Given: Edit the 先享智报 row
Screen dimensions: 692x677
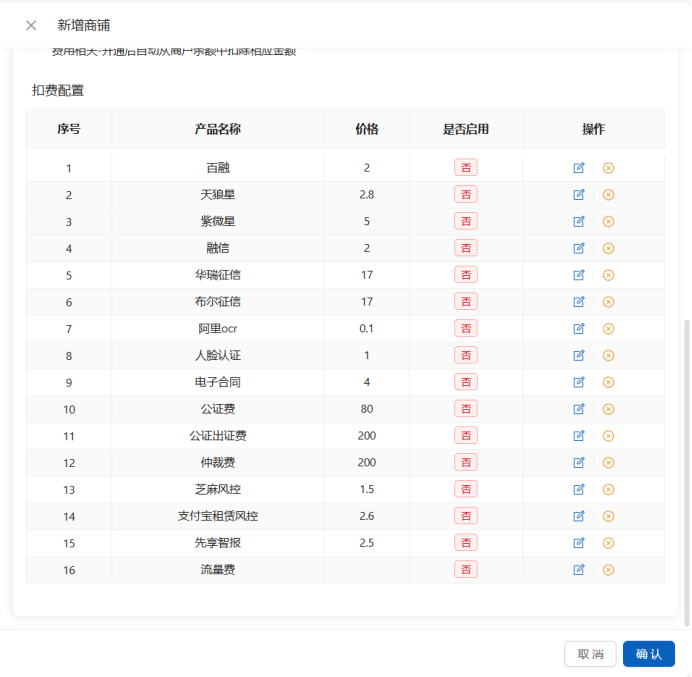Looking at the screenshot, I should [x=579, y=543].
